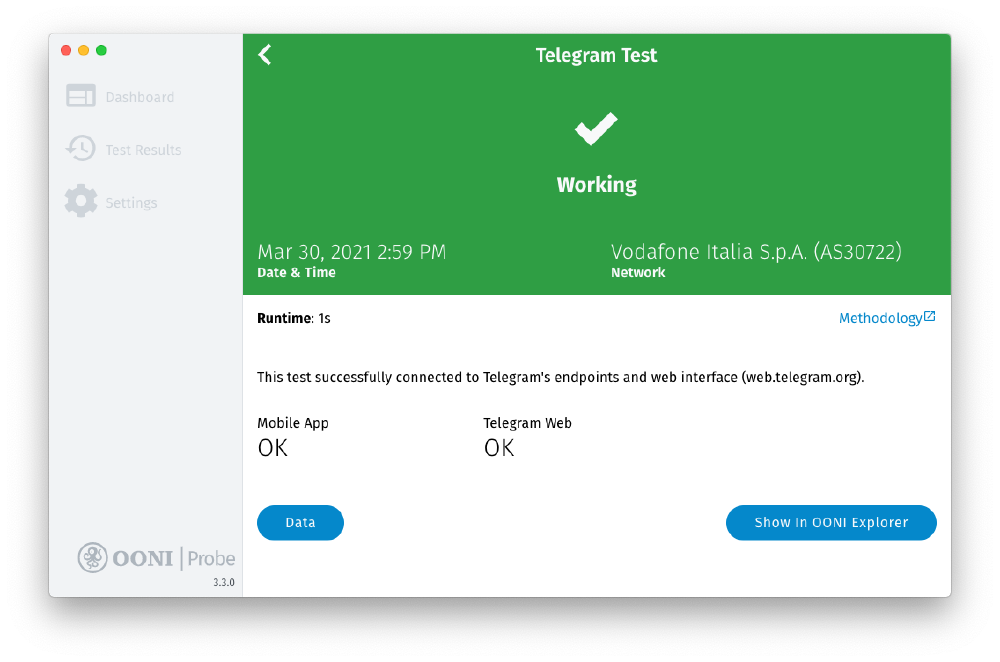
Task: Click the Telegram Web OK result
Action: click(499, 448)
